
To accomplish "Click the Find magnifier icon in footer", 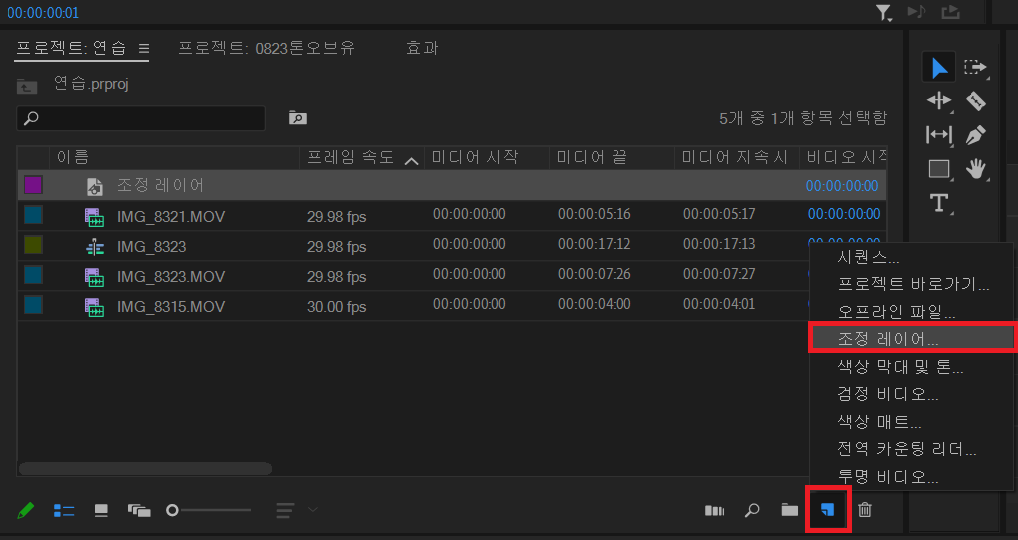I will tap(752, 510).
